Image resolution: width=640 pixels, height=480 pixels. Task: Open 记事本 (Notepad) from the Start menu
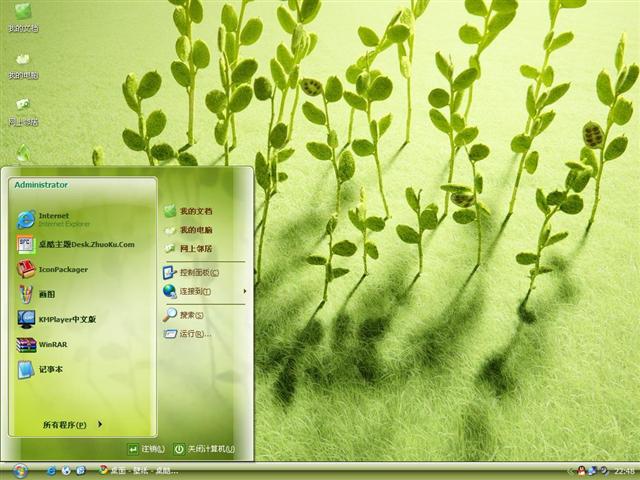click(40, 369)
